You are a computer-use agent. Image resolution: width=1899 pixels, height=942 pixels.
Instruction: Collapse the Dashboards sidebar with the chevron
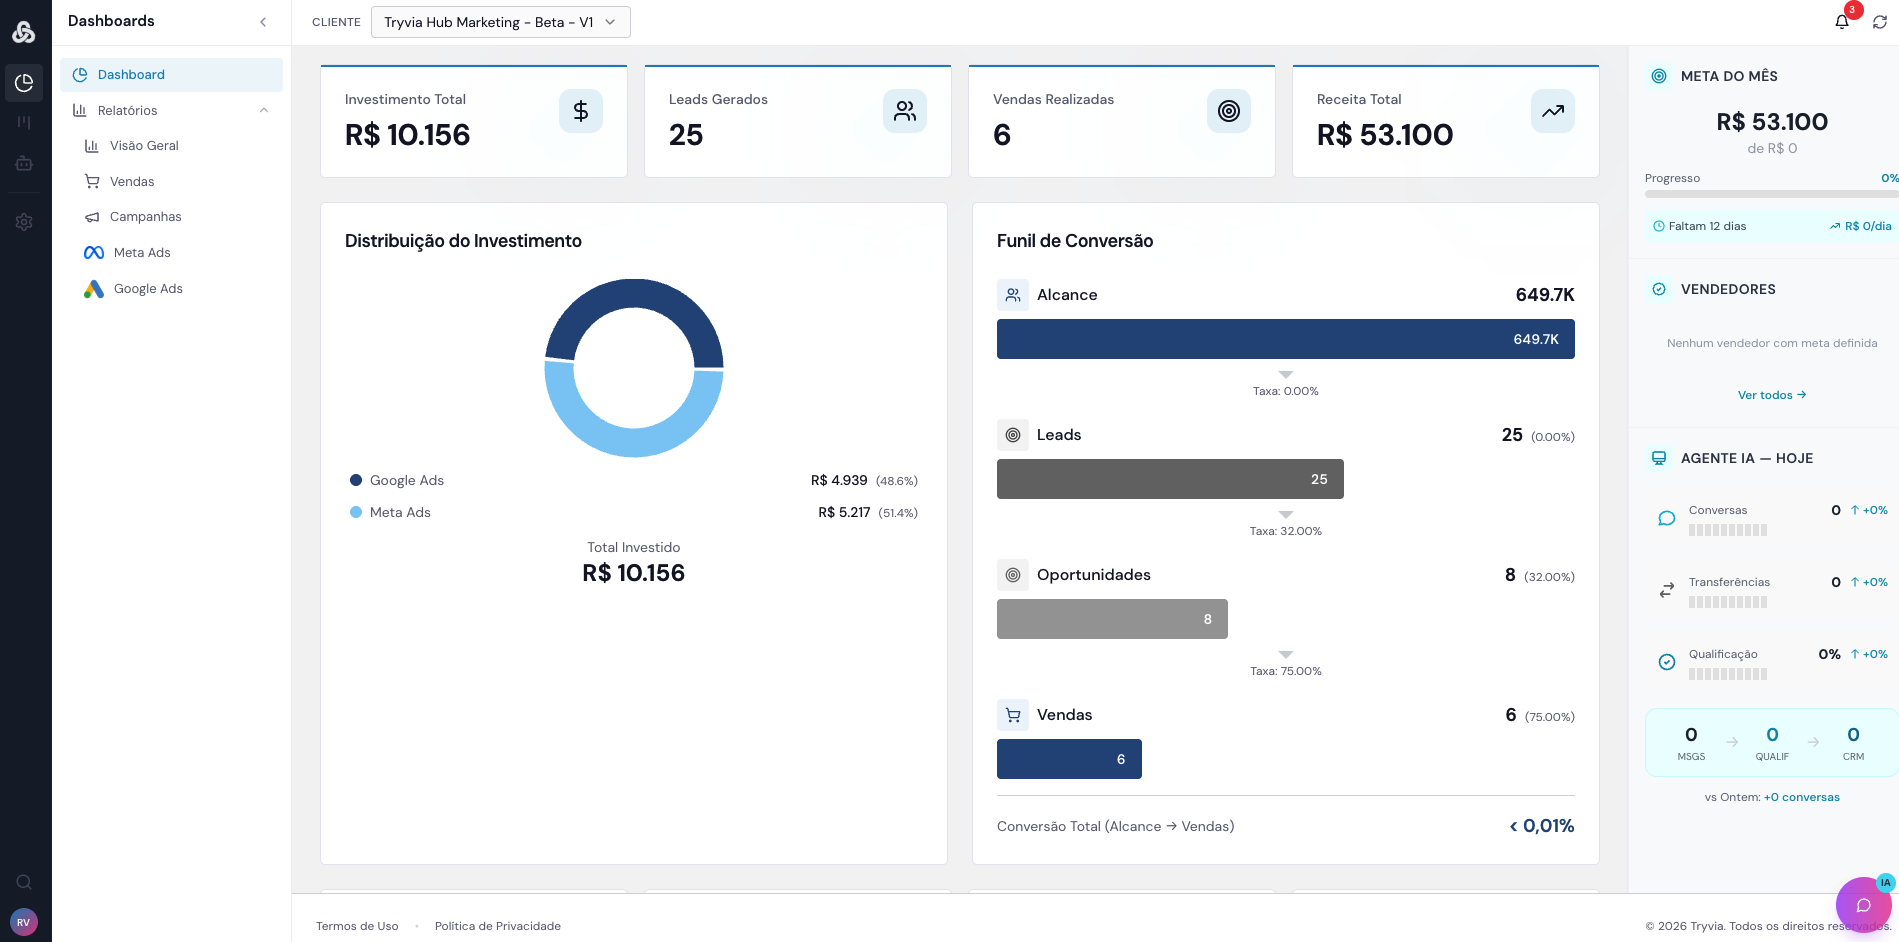coord(263,21)
